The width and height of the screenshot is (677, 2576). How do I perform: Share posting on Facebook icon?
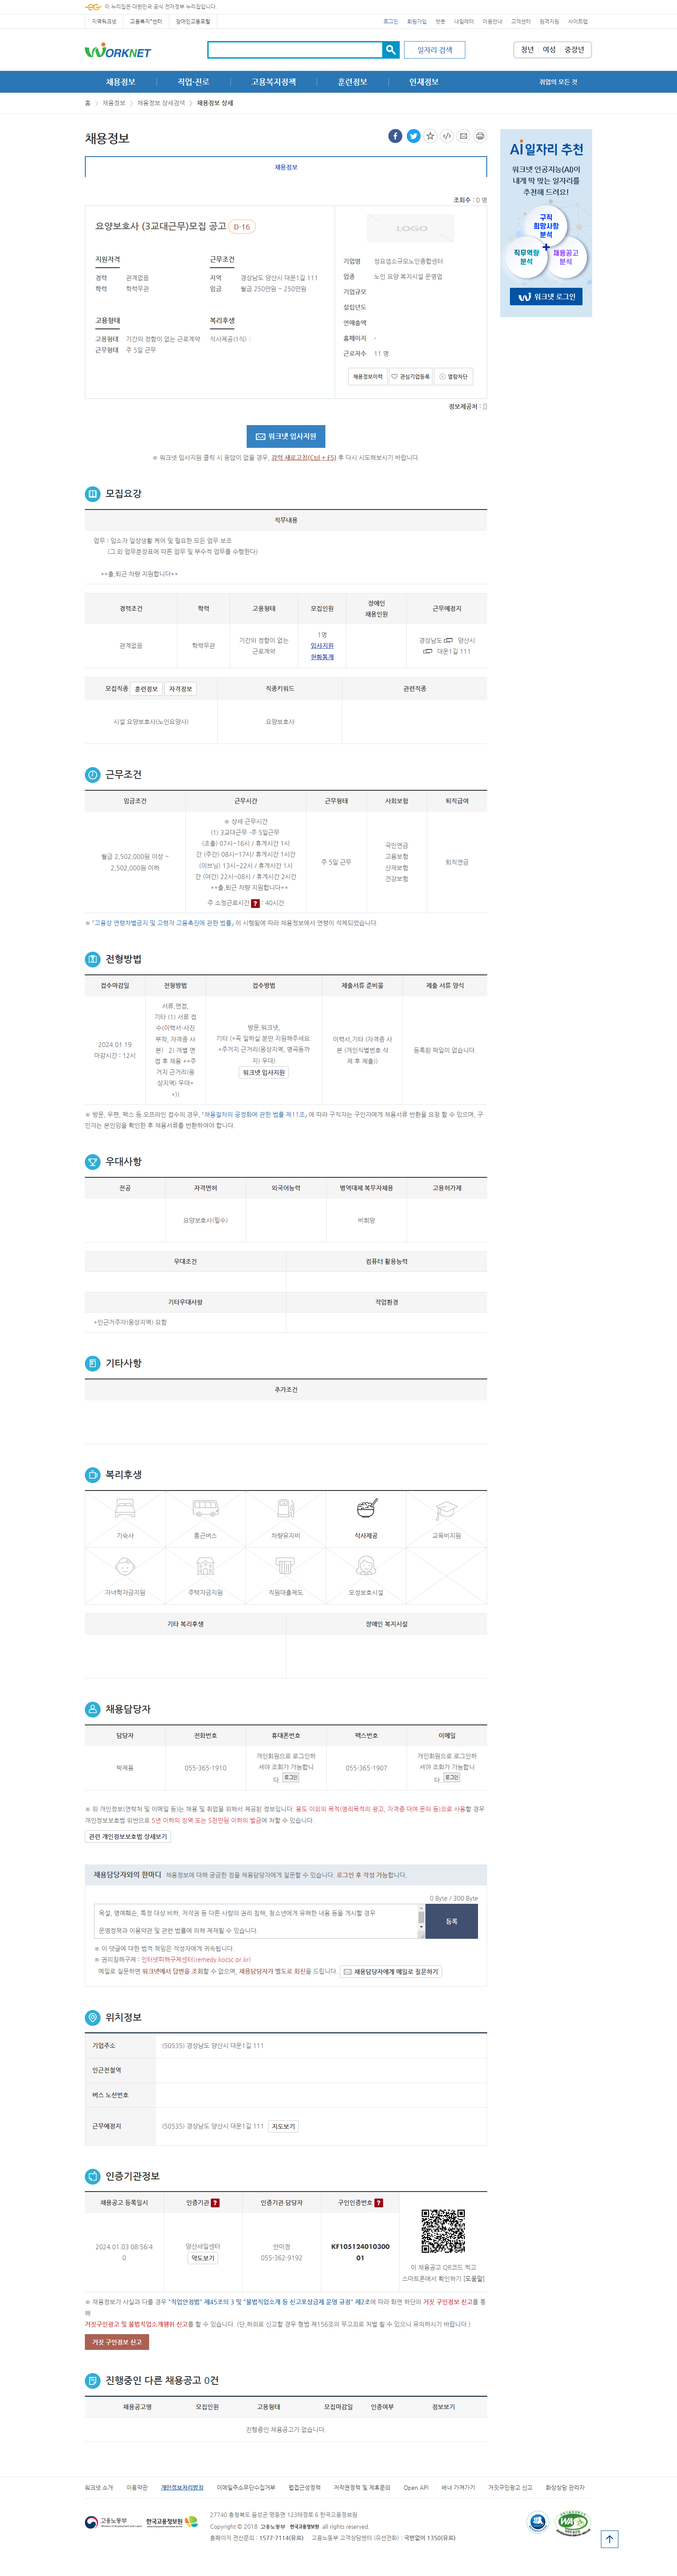point(395,136)
